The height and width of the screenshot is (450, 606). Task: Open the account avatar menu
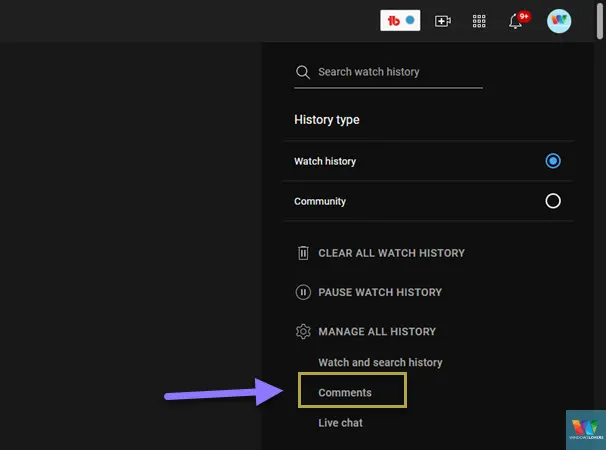(x=559, y=21)
